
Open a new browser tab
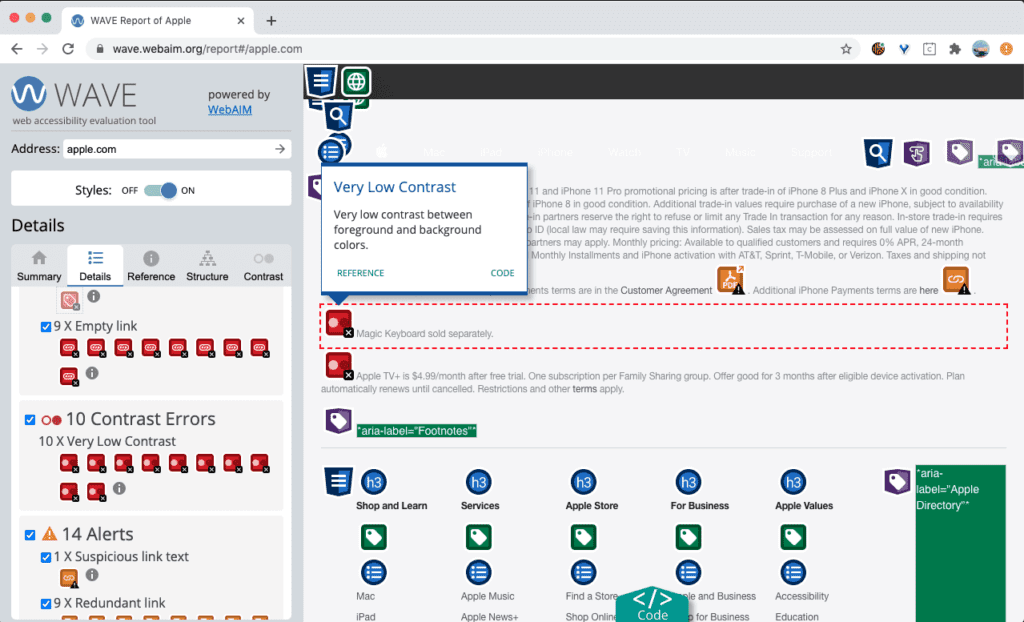[x=271, y=21]
